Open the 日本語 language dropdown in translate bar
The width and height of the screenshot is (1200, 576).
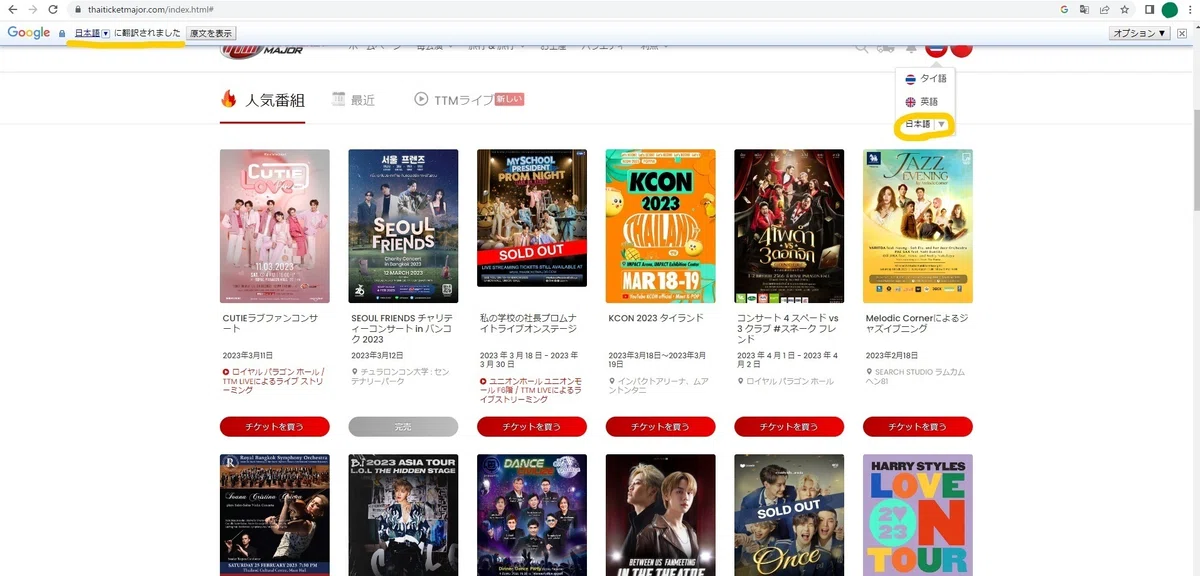92,33
